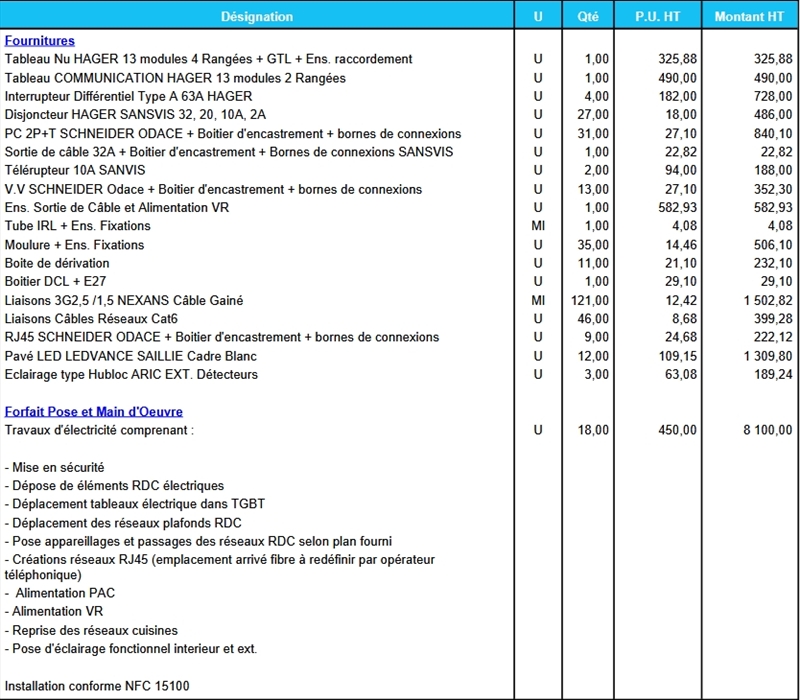Select PC 2P+T SCHNEIDER ODACE line
The height and width of the screenshot is (700, 800).
tap(233, 134)
